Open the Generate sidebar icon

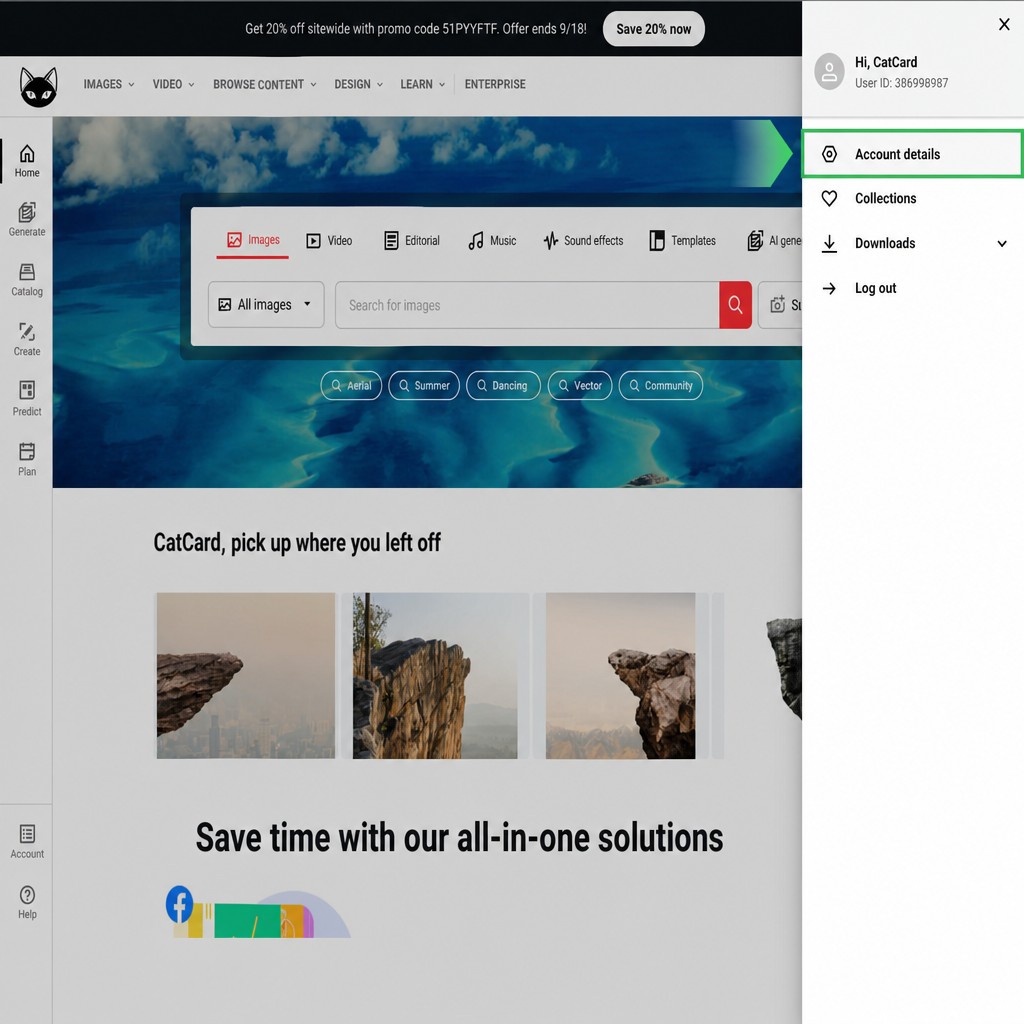coord(27,212)
